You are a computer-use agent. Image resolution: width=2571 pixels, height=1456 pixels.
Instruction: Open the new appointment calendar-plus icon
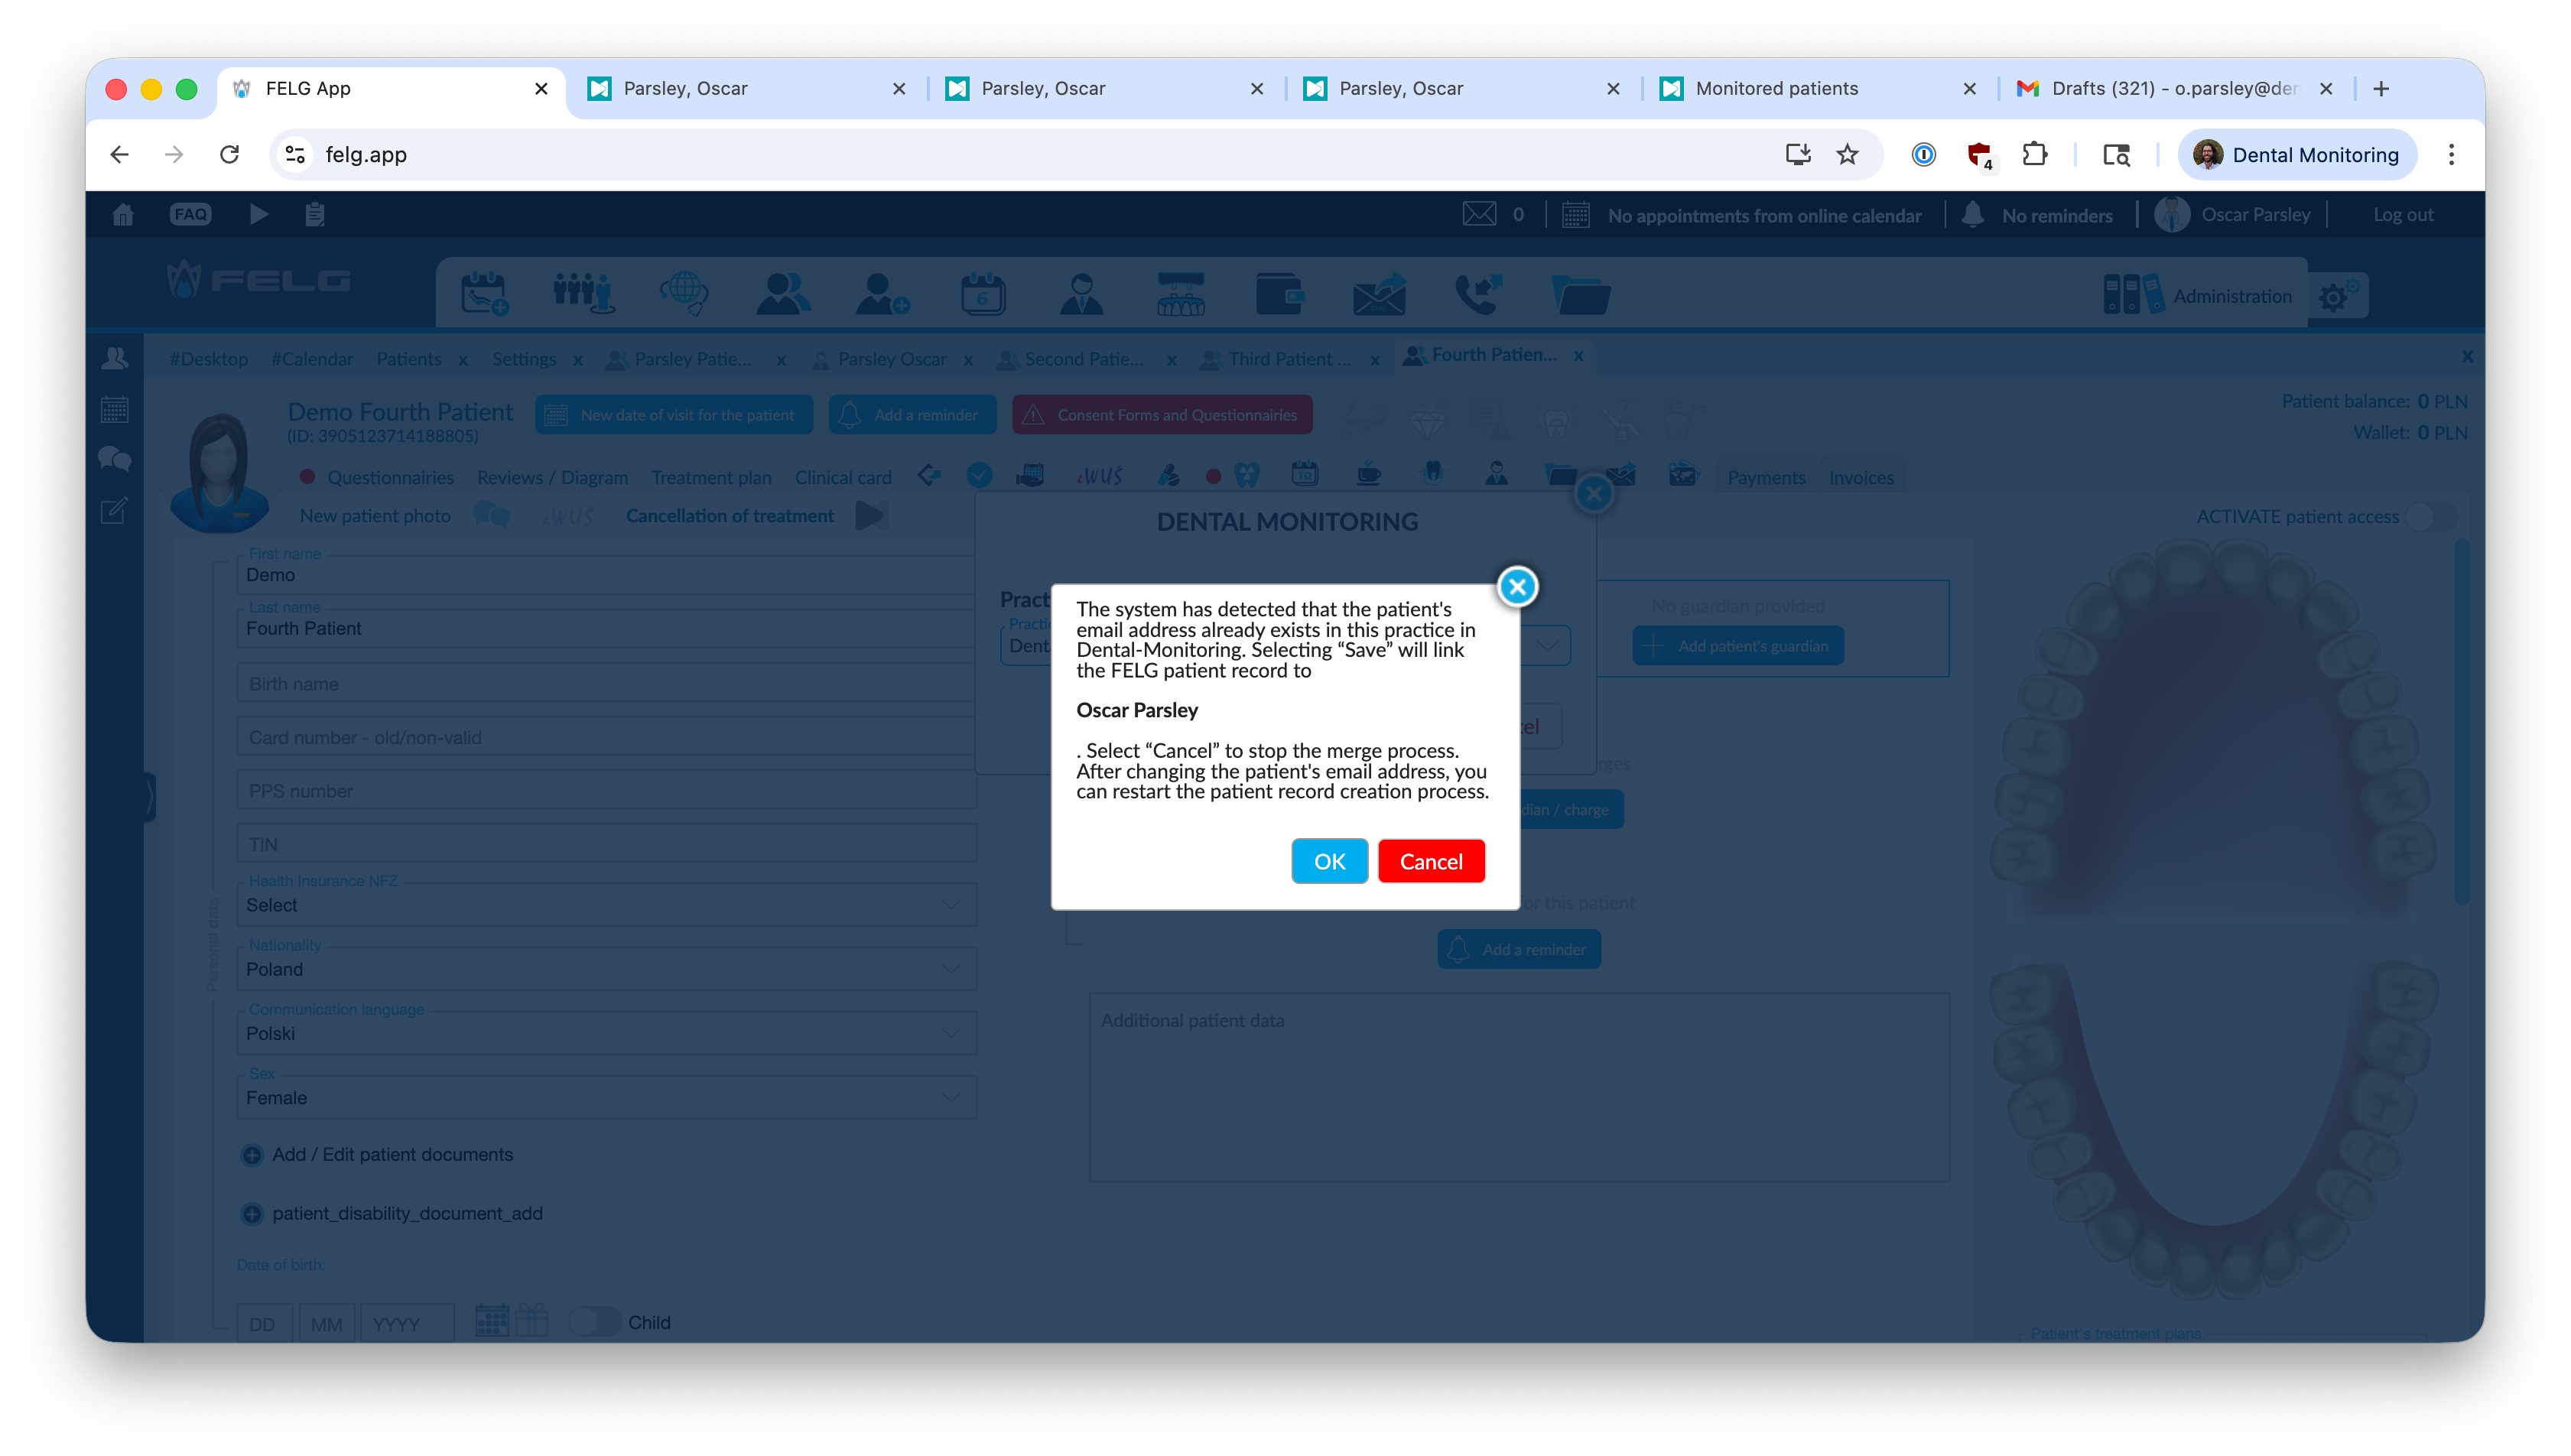[484, 294]
